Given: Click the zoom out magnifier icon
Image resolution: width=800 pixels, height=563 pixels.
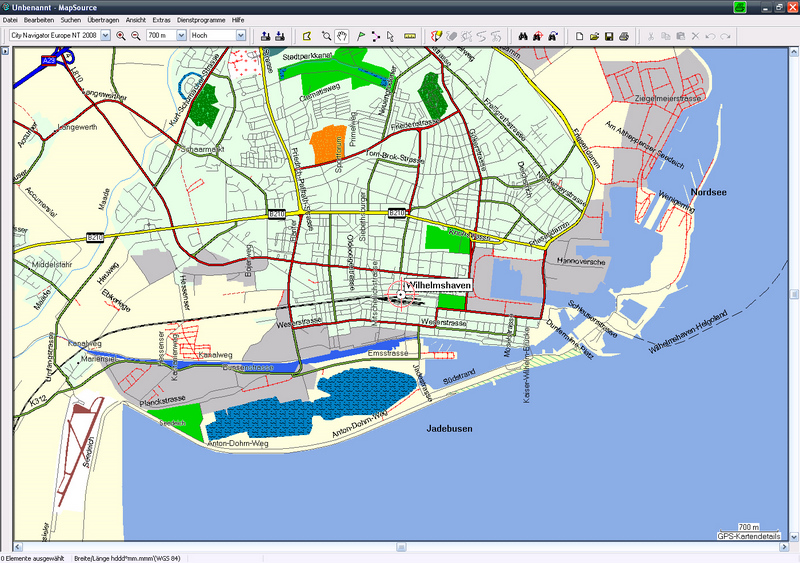Looking at the screenshot, I should [135, 36].
